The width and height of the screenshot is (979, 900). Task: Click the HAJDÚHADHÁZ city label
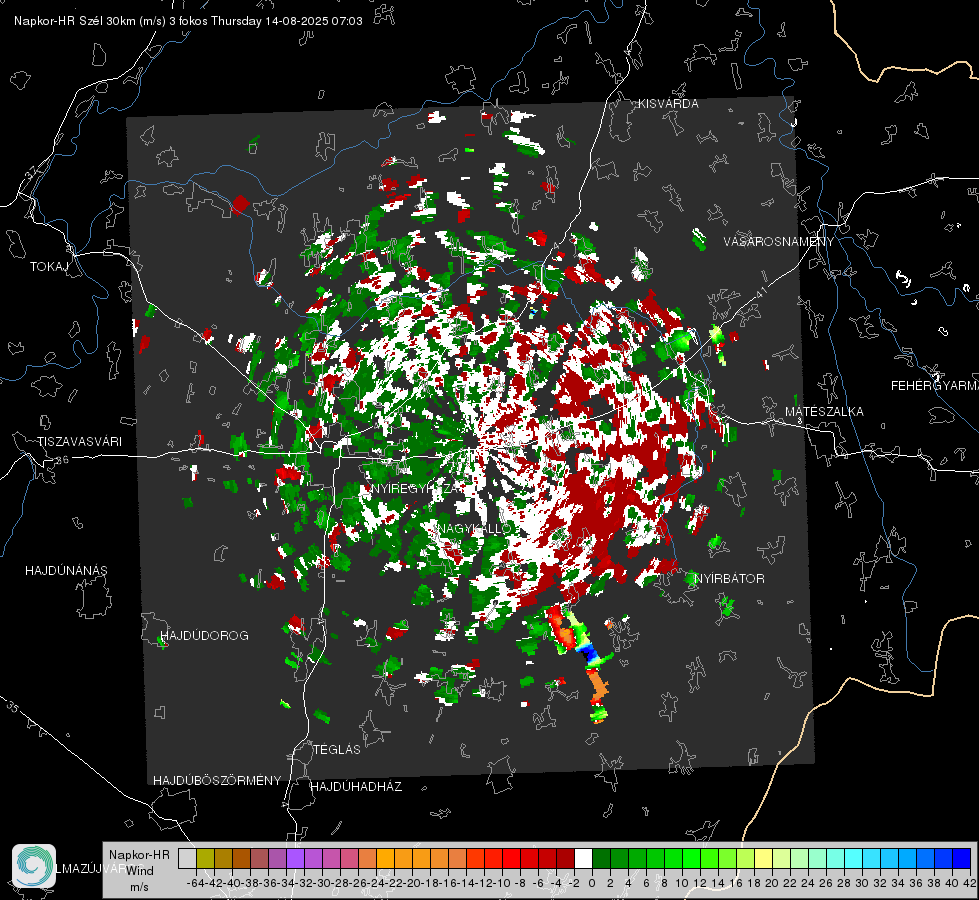(356, 787)
